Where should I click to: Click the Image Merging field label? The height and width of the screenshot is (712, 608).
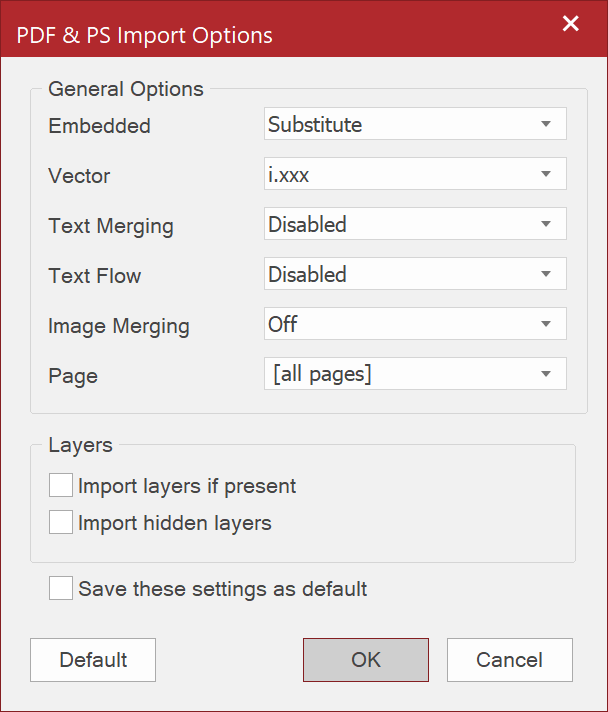tap(119, 326)
